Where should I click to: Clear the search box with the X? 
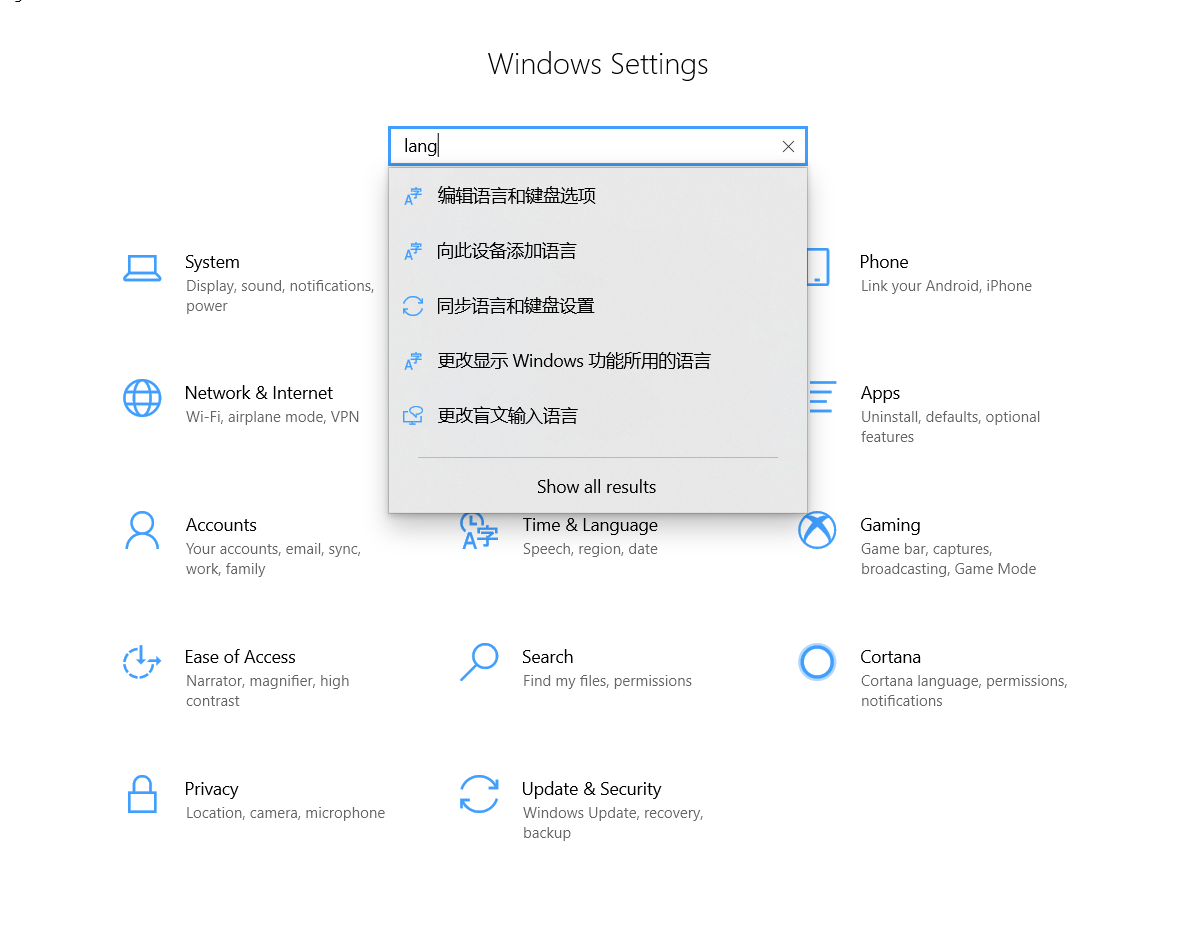(788, 147)
